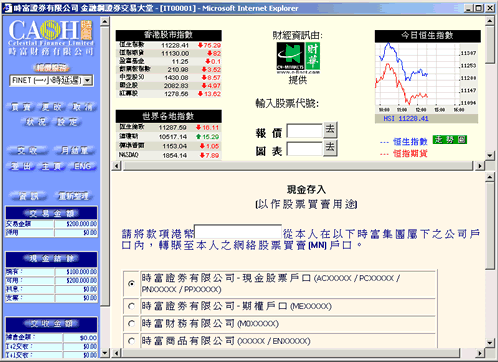Image resolution: width=498 pixels, height=362 pixels.
Task: Click the 更改 modify order button
Action: click(x=52, y=107)
